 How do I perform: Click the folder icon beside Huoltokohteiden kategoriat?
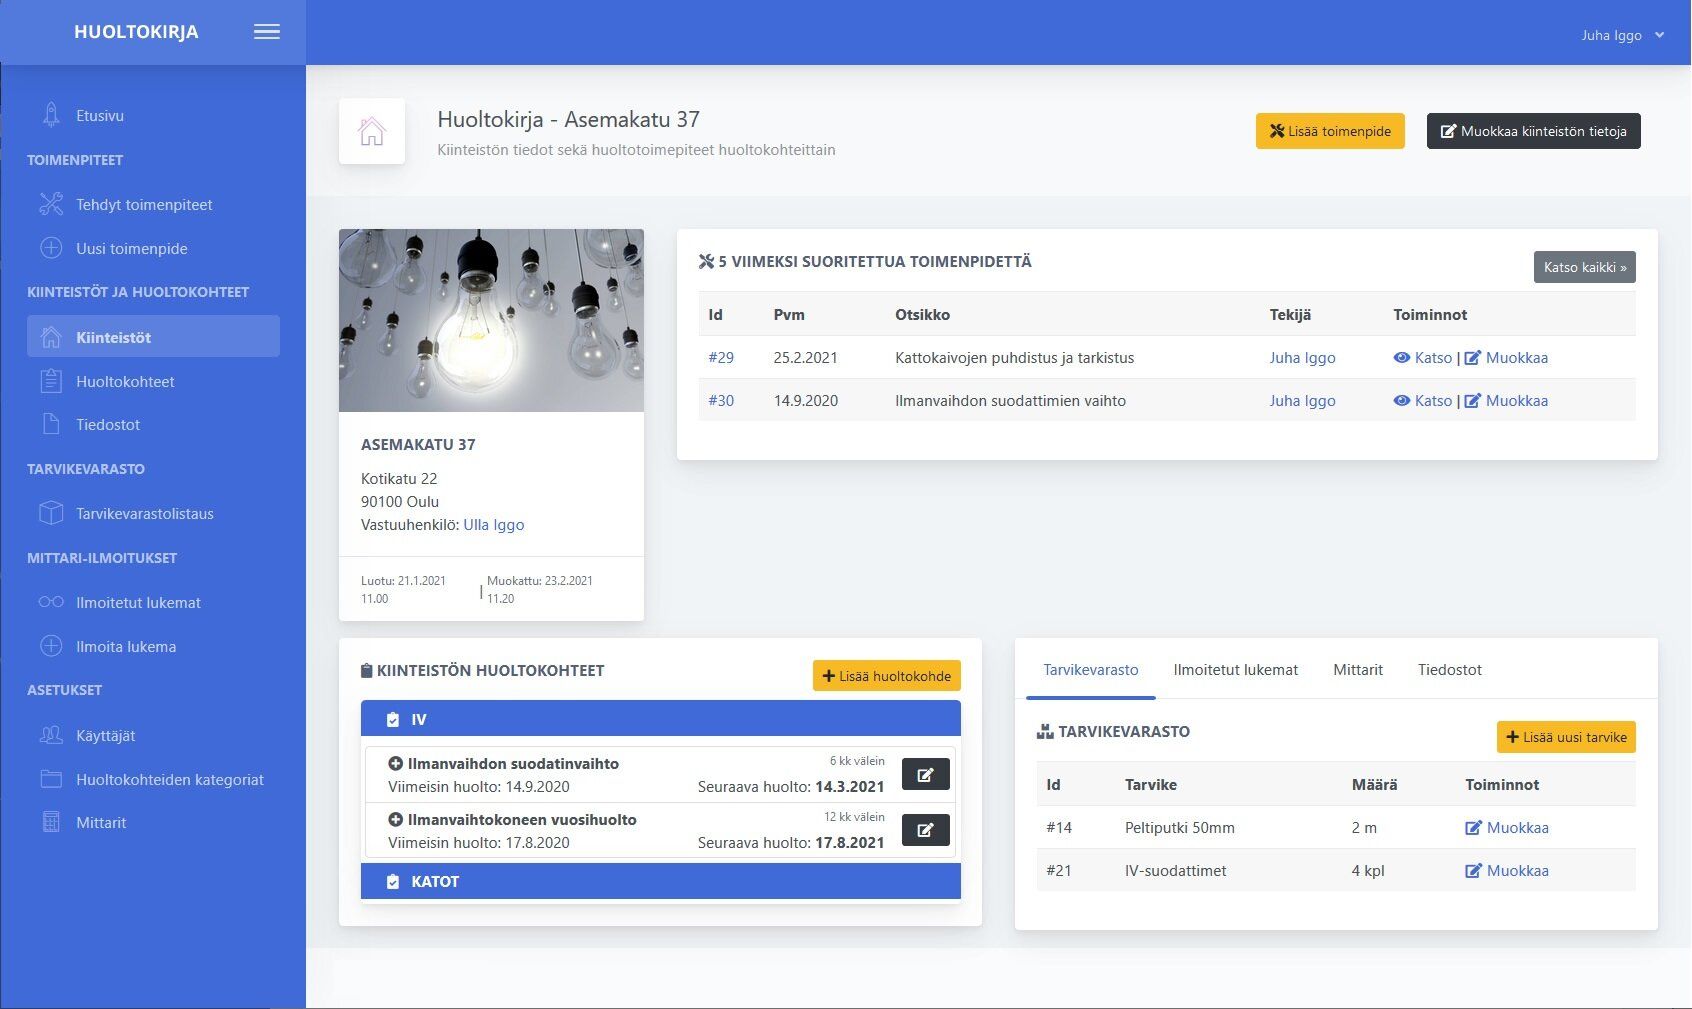click(51, 779)
